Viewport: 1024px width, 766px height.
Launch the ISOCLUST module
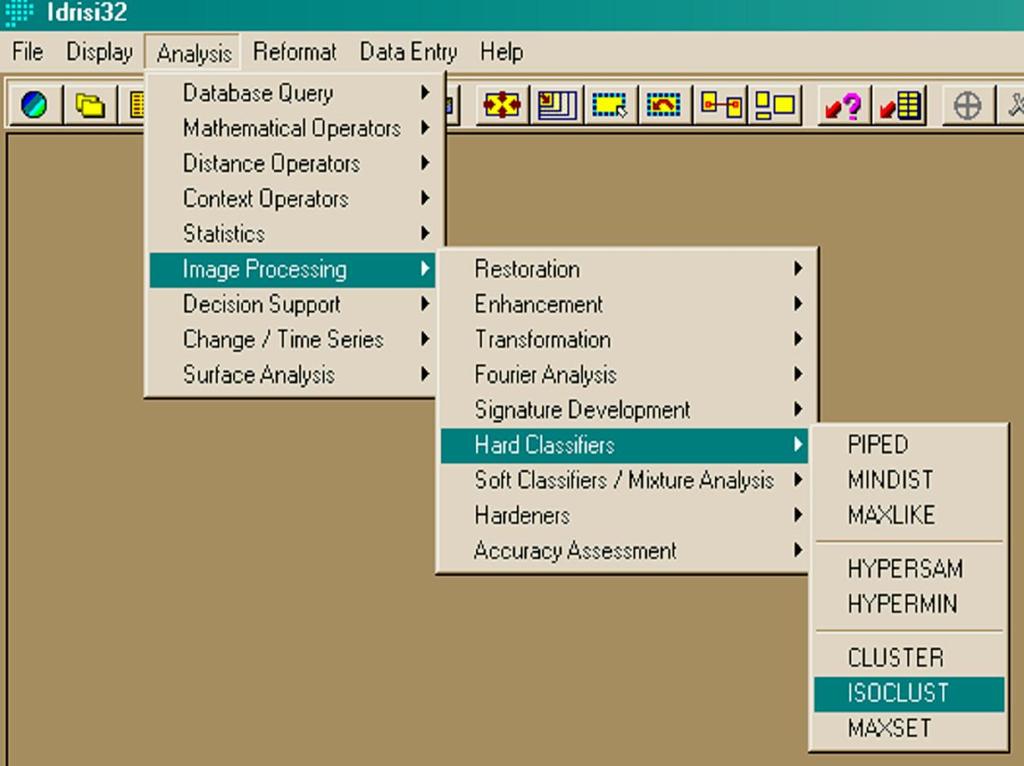click(x=909, y=694)
